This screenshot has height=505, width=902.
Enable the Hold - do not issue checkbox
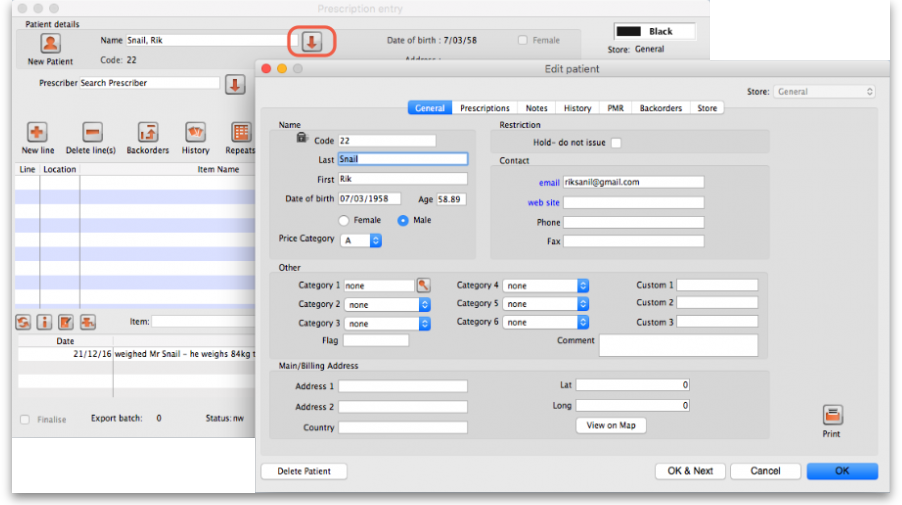tap(616, 143)
